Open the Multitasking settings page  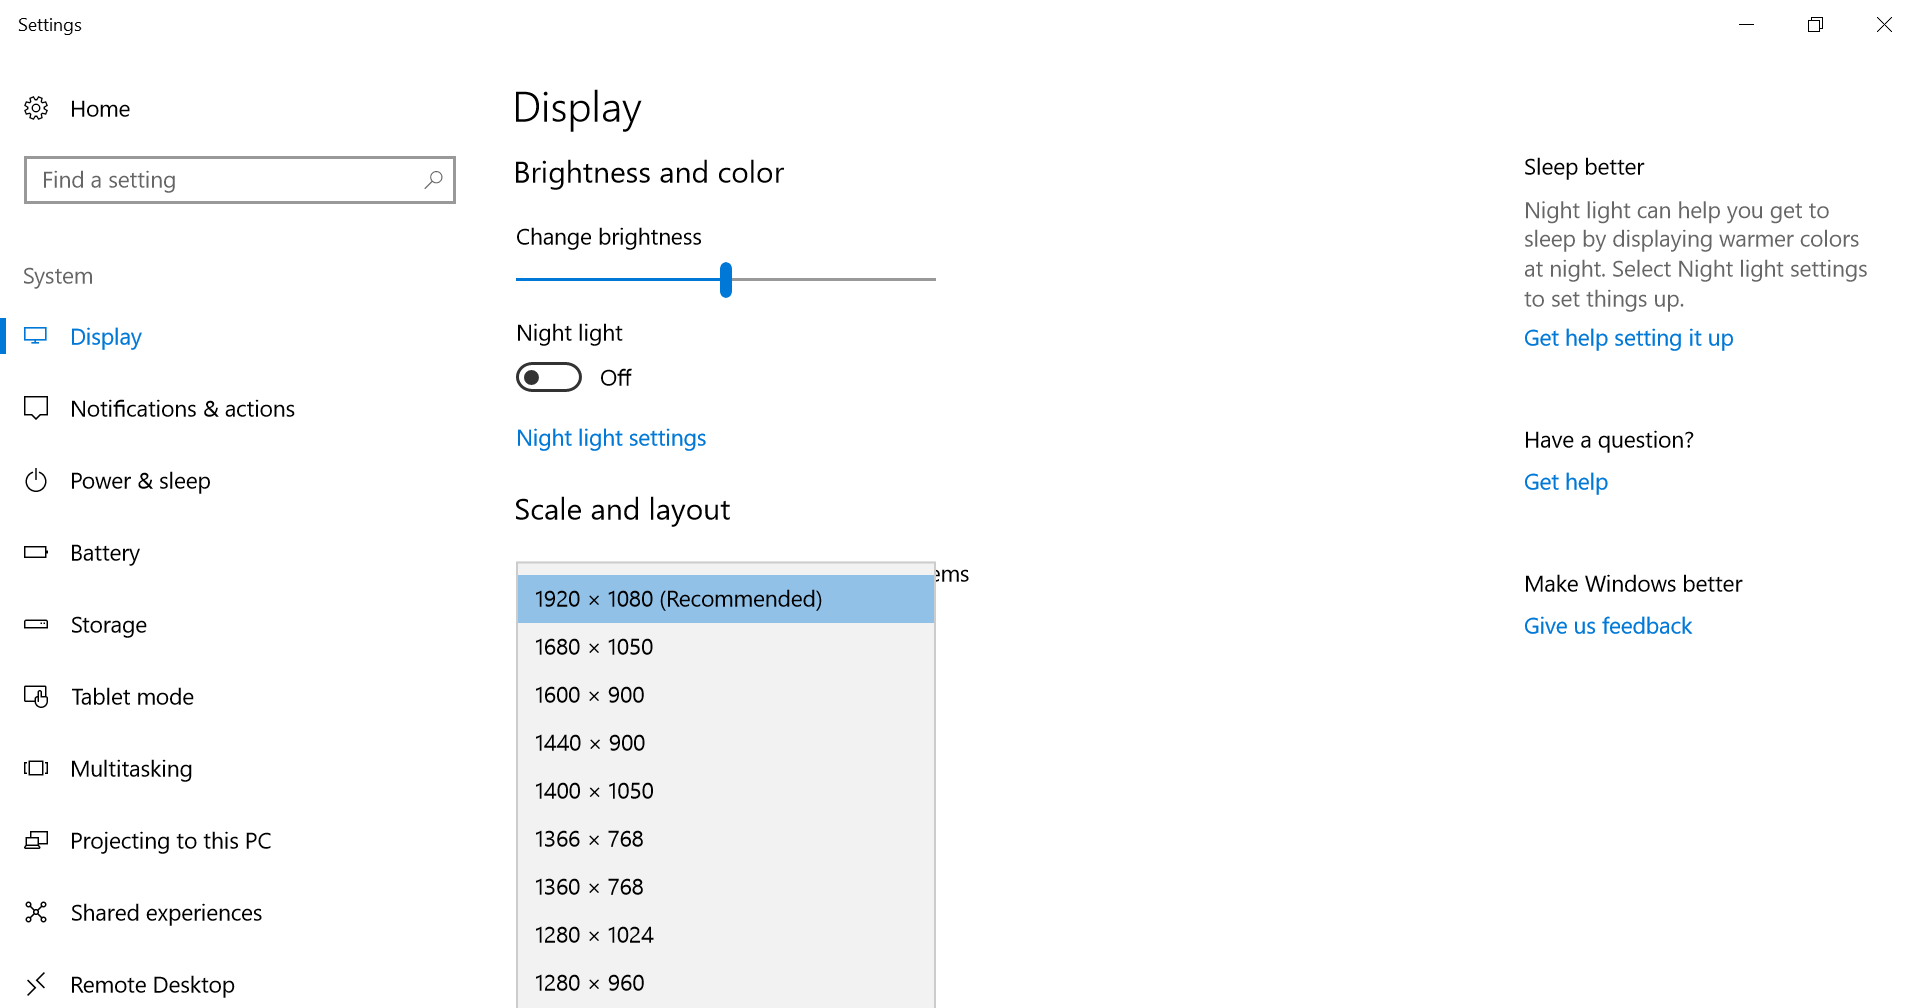coord(131,769)
